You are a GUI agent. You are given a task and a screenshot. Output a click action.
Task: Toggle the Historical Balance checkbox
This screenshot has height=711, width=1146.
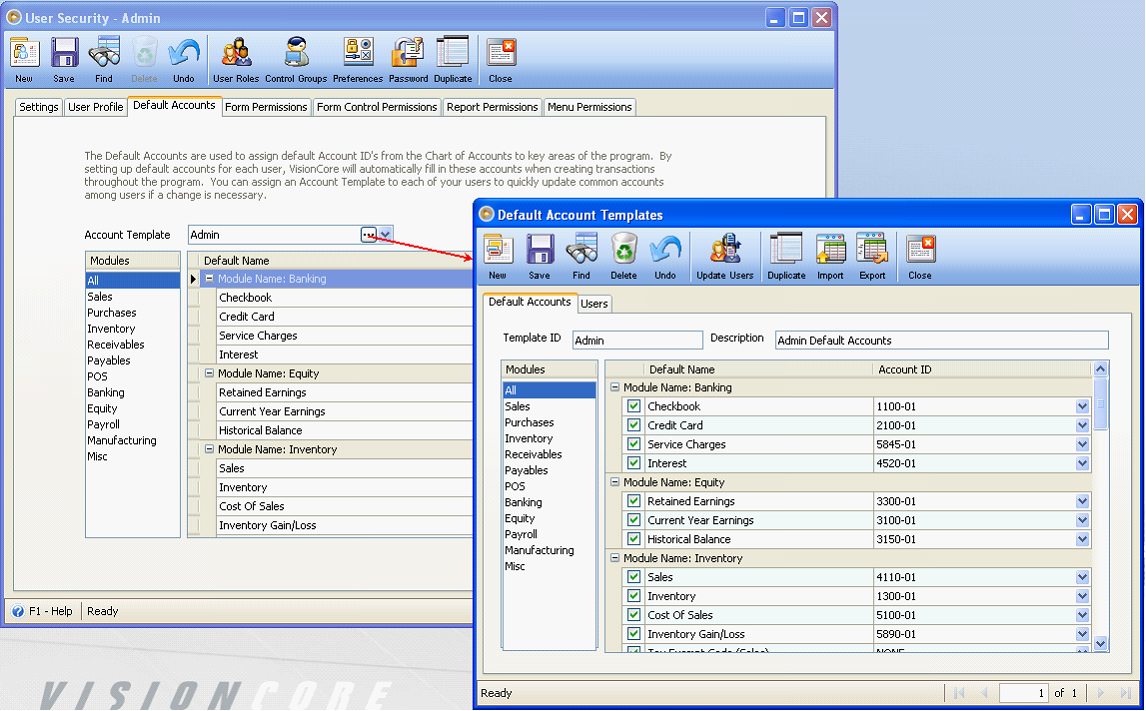point(634,539)
